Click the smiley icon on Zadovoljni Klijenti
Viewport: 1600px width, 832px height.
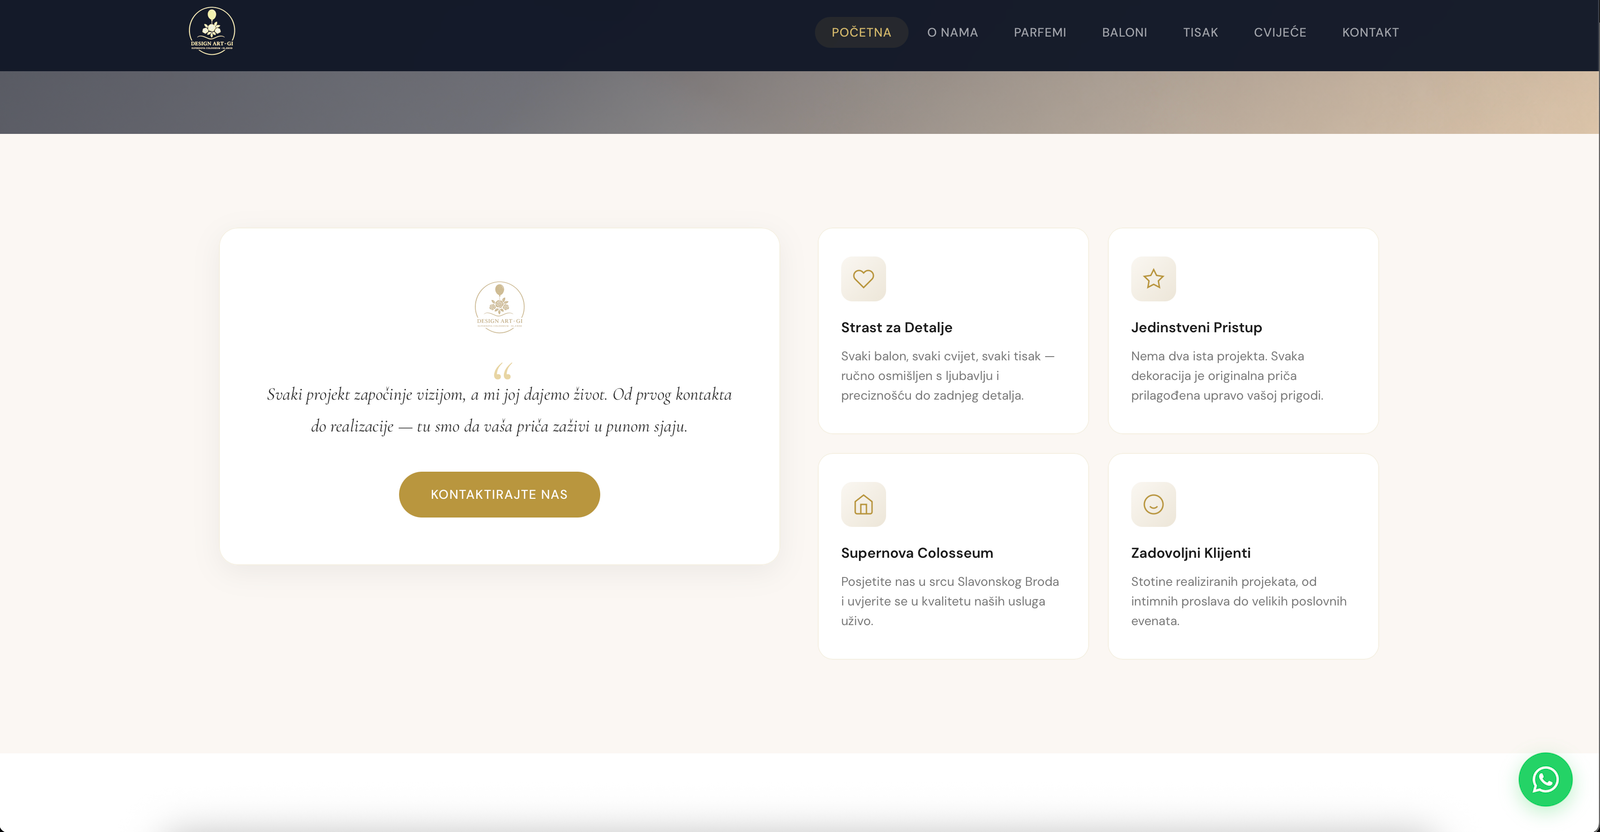tap(1153, 504)
